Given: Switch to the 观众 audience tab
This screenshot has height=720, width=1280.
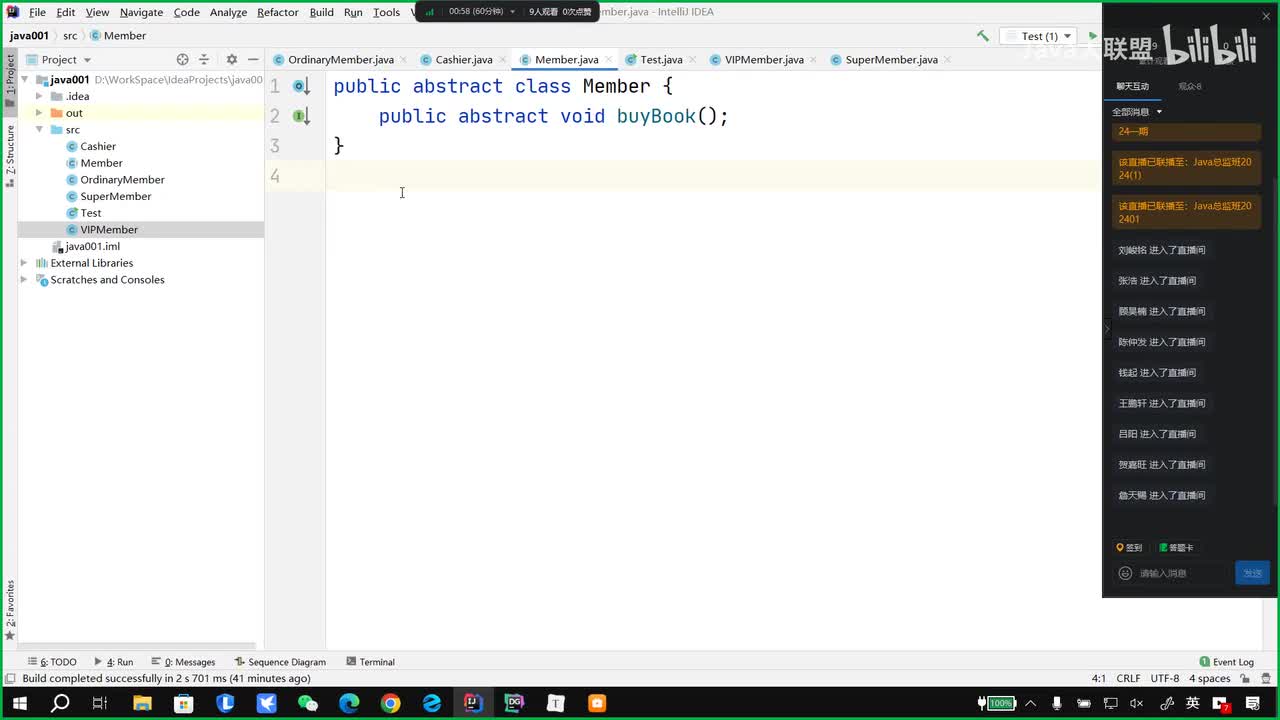Looking at the screenshot, I should coord(1190,87).
